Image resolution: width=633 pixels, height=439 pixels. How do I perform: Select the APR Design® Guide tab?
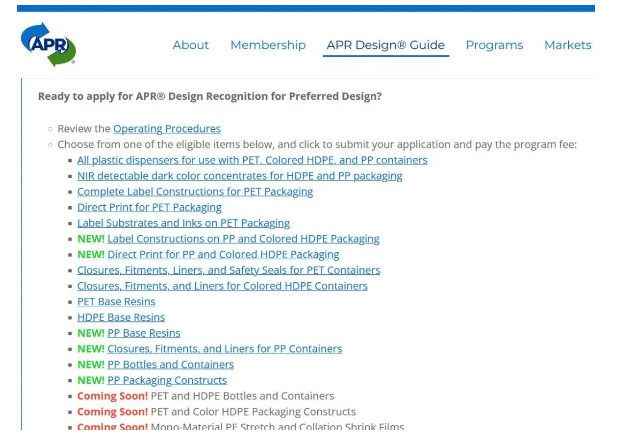pos(386,45)
